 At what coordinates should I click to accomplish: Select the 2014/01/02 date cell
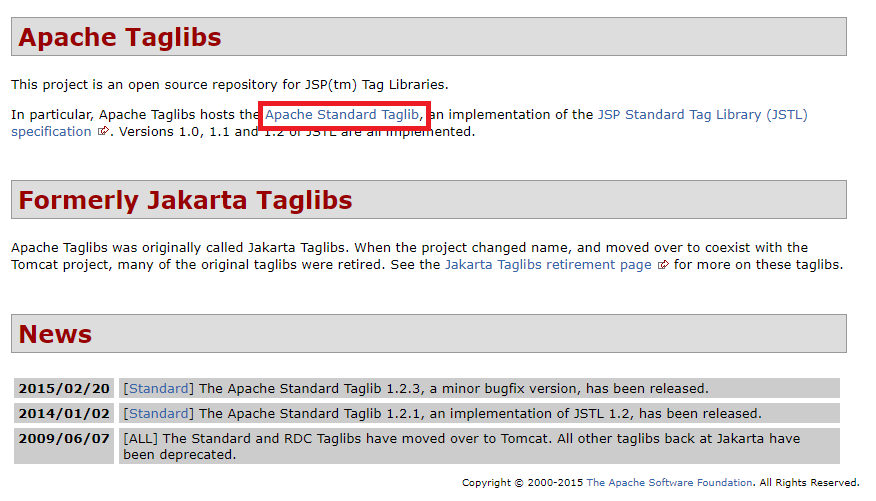[x=64, y=413]
